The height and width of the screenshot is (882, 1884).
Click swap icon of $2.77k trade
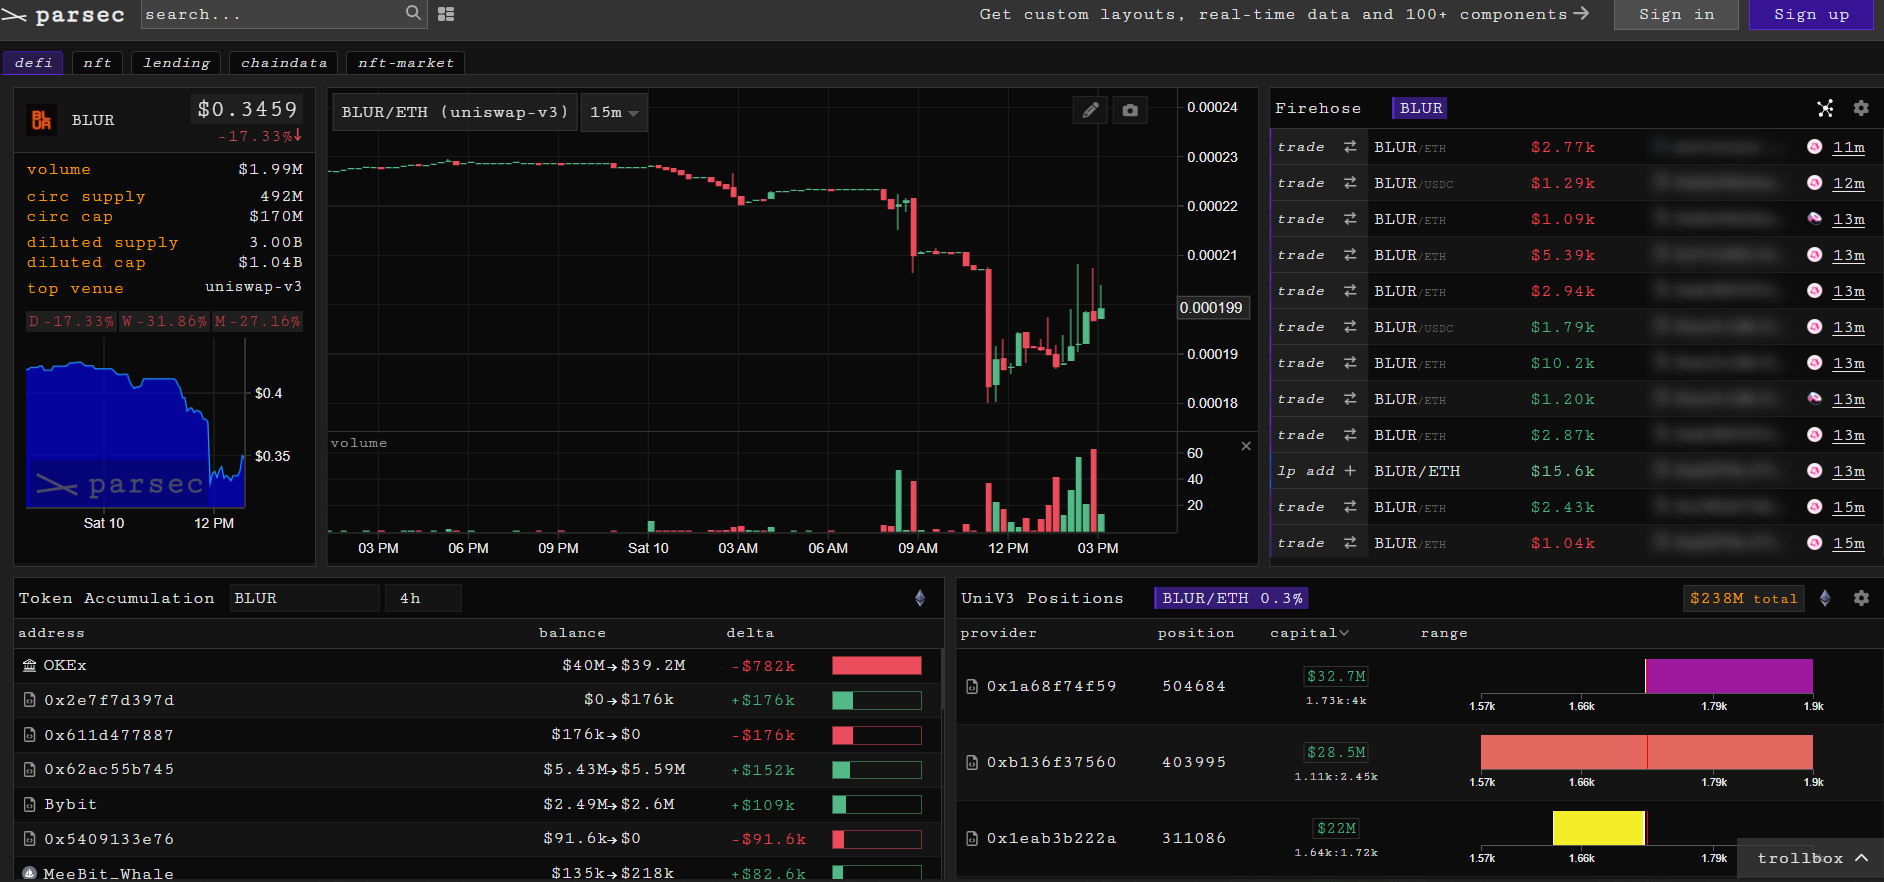click(x=1350, y=147)
